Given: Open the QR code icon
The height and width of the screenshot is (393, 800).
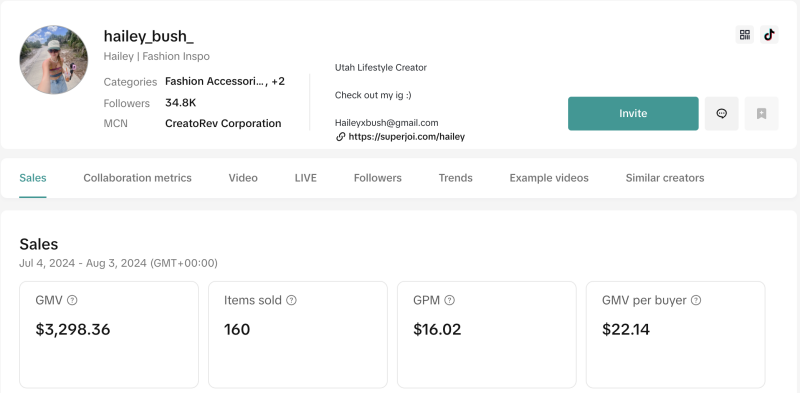Looking at the screenshot, I should point(744,35).
